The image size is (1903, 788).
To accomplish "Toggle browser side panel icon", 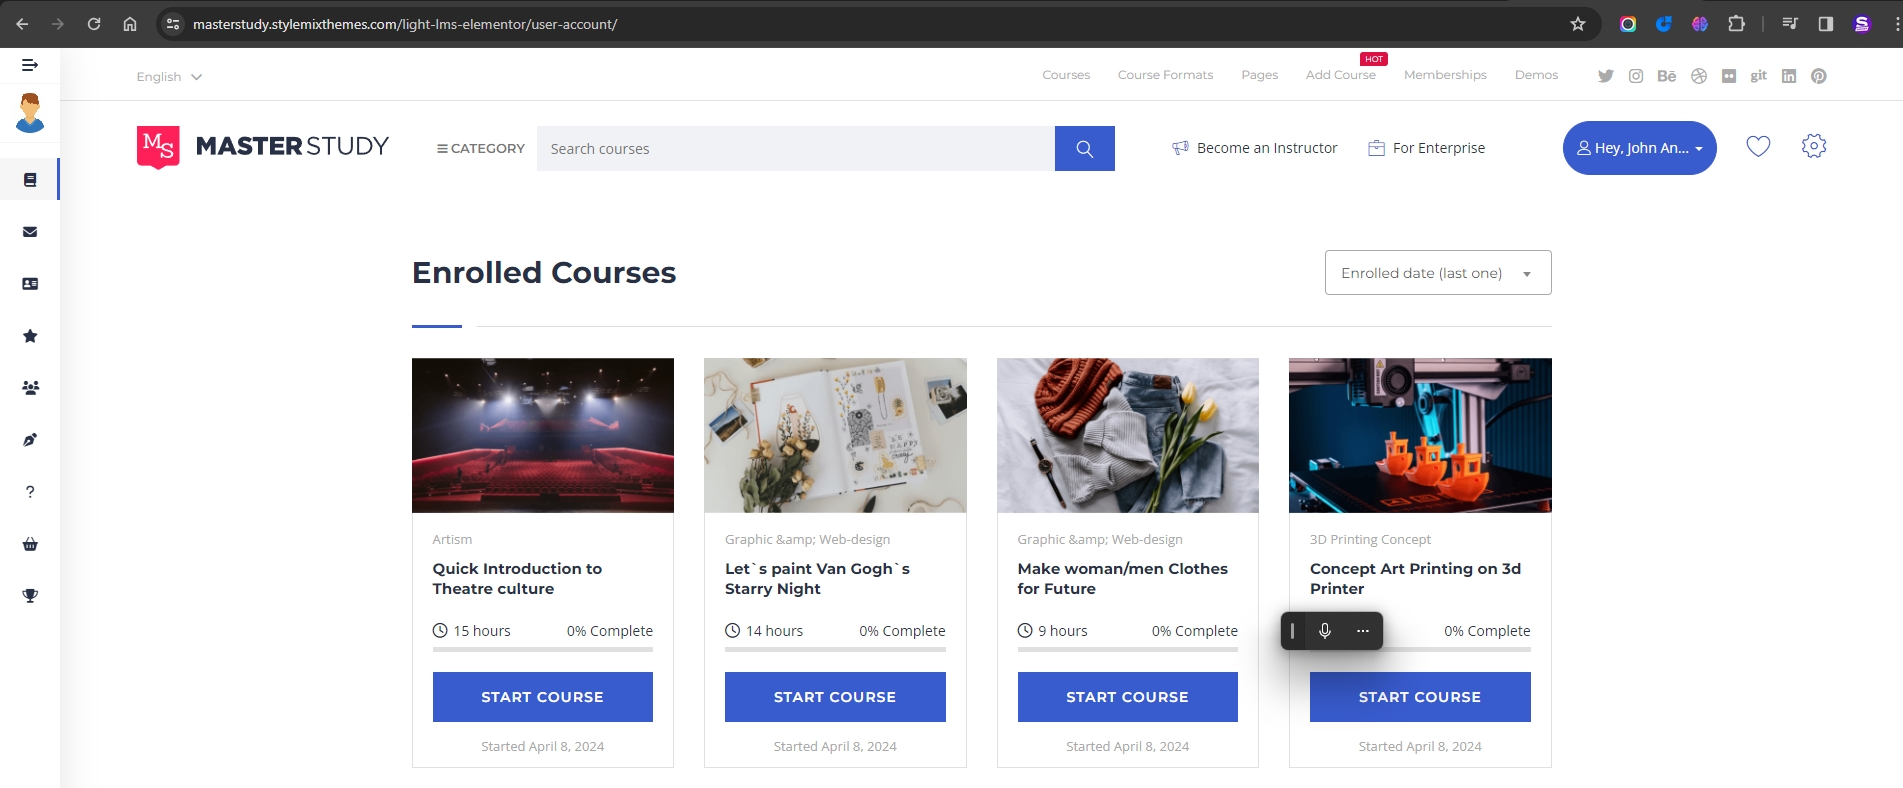I will click(x=1826, y=24).
